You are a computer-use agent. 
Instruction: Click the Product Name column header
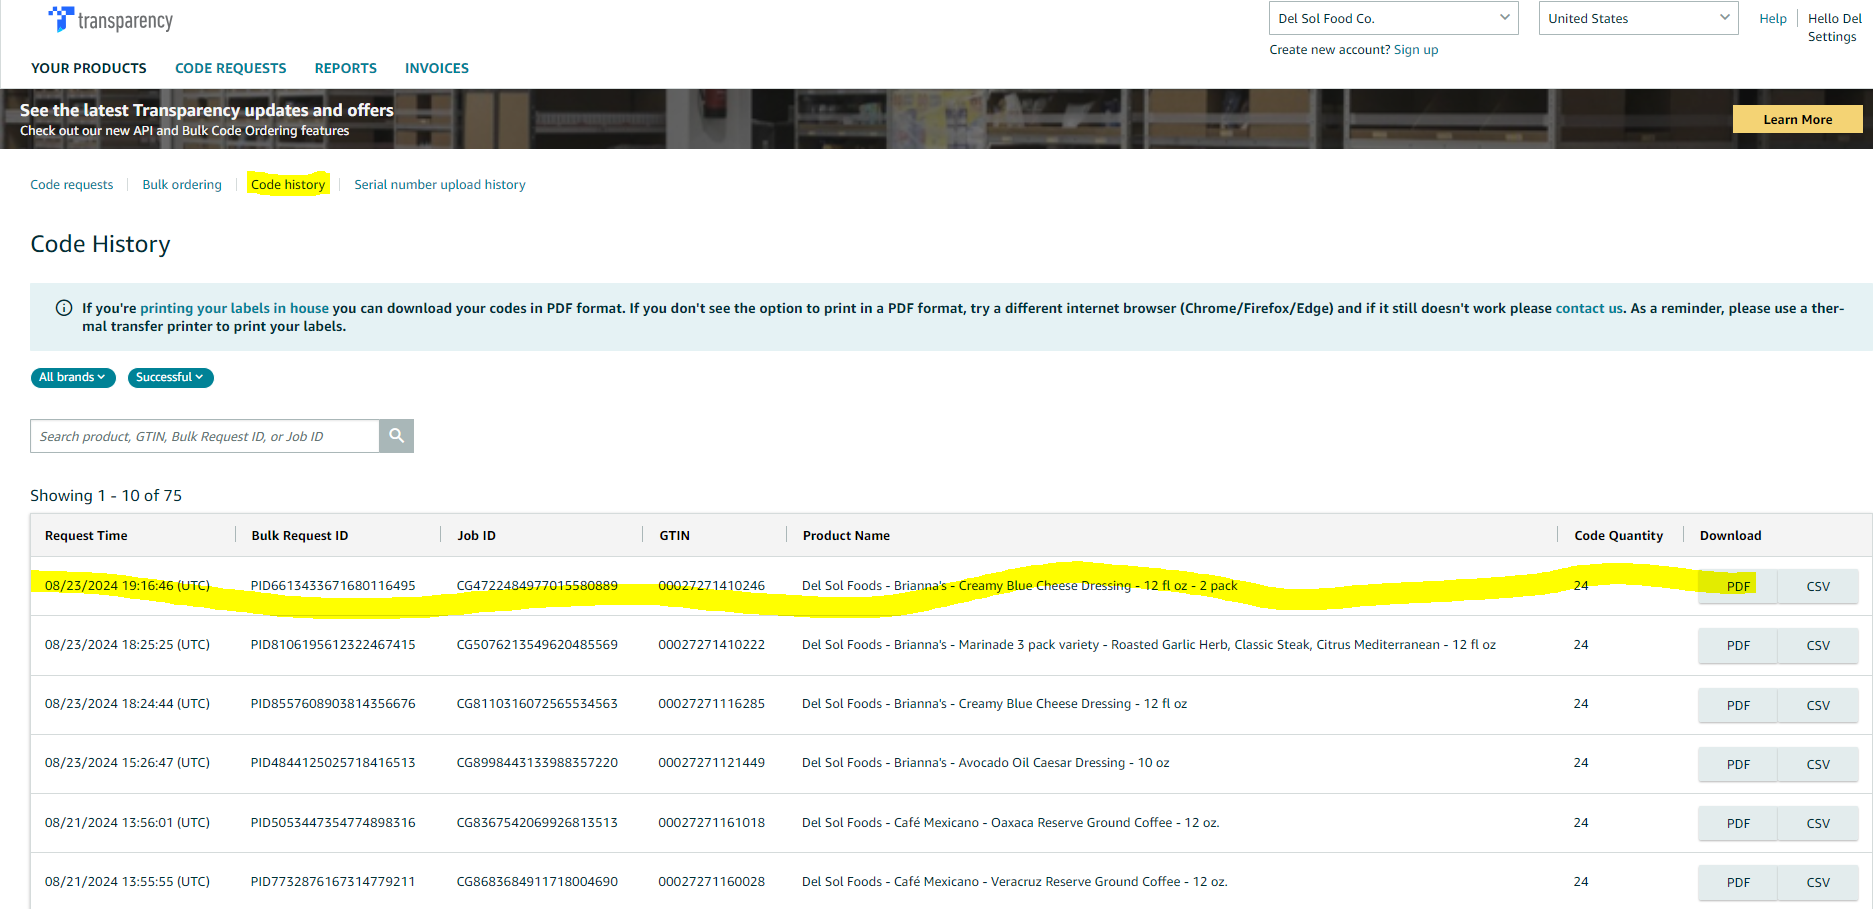point(846,535)
